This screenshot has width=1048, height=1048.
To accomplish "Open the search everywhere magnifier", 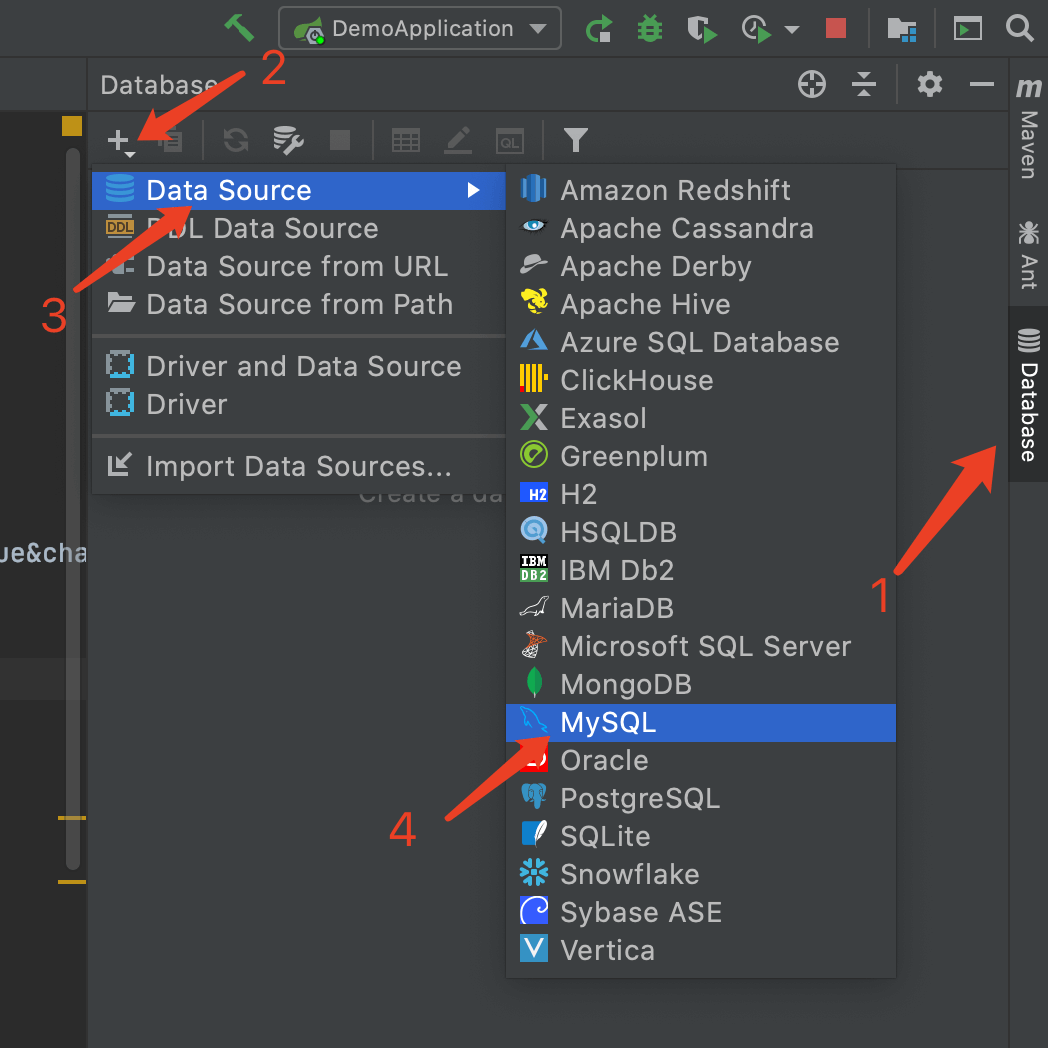I will coord(1019,28).
